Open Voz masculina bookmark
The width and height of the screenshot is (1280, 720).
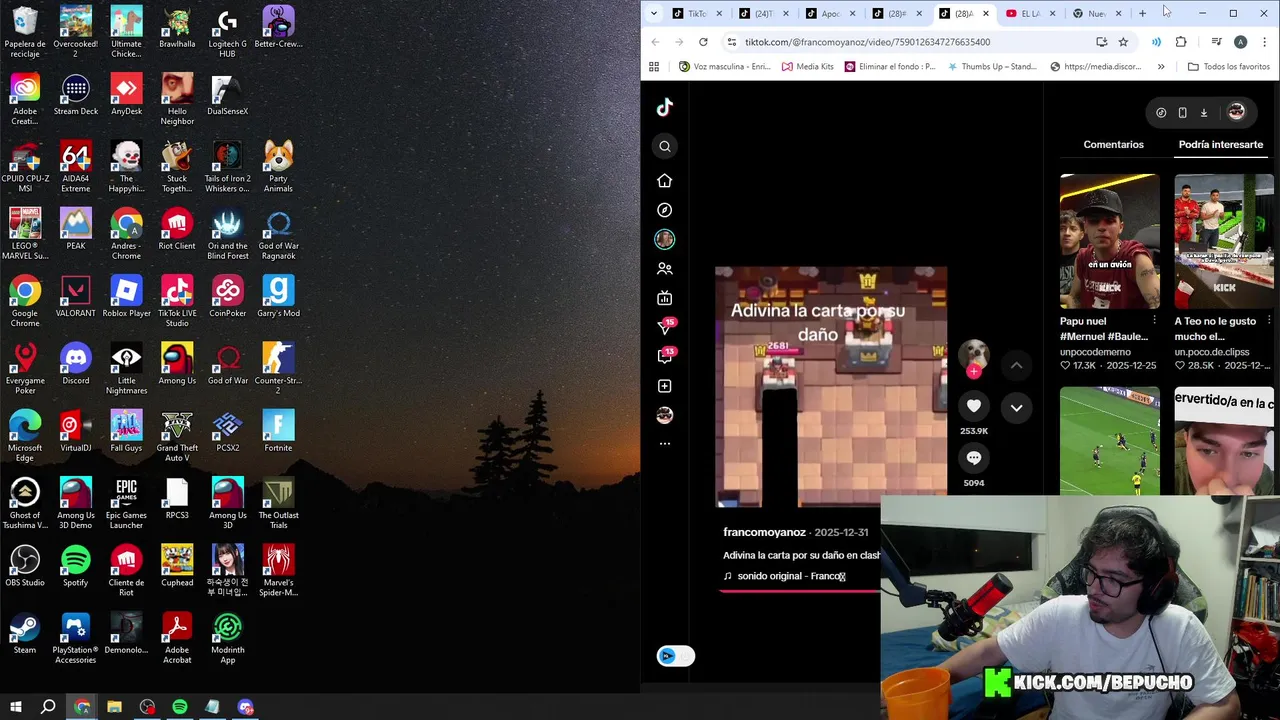coord(724,67)
